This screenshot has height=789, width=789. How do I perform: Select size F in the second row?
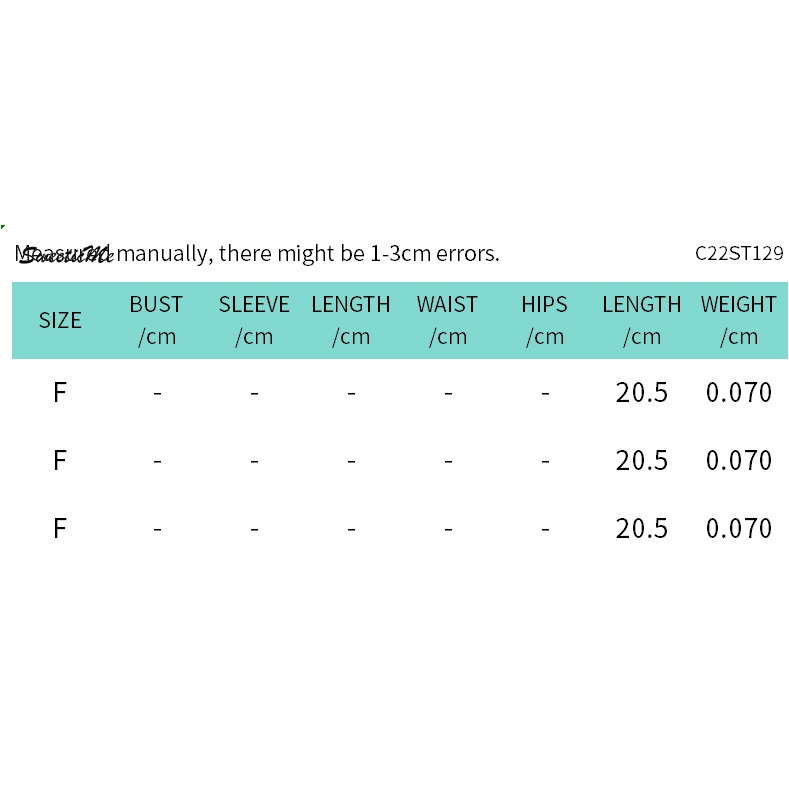(x=60, y=460)
